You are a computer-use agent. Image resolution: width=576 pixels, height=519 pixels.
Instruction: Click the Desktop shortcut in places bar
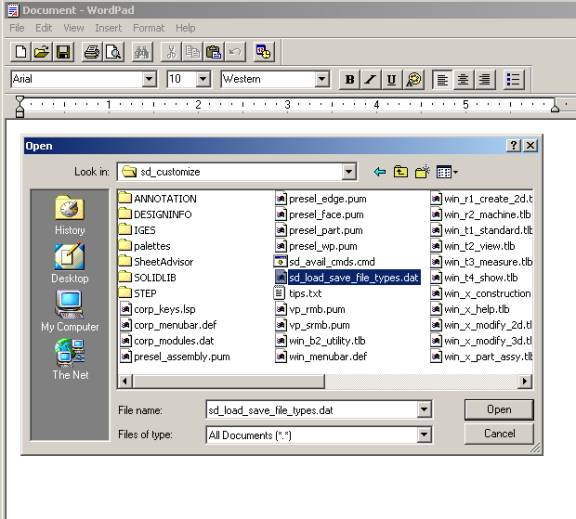(x=70, y=263)
